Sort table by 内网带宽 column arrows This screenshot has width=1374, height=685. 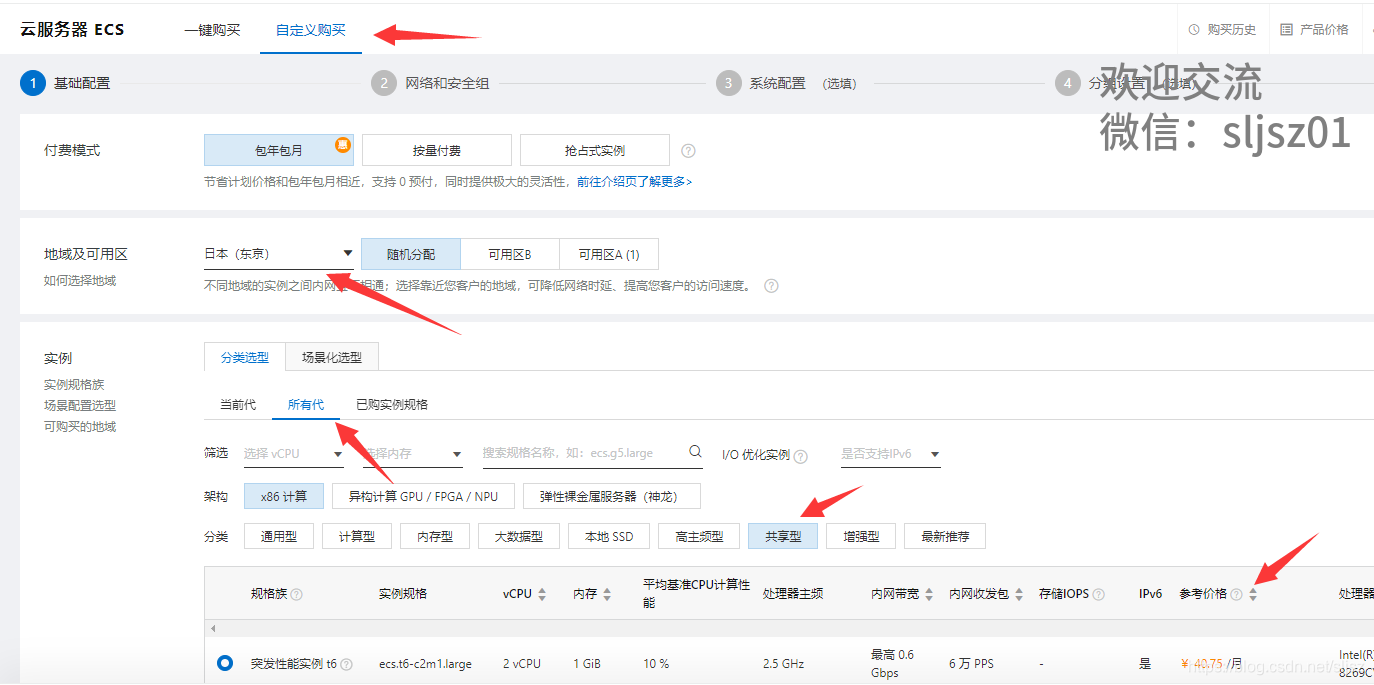tap(928, 594)
